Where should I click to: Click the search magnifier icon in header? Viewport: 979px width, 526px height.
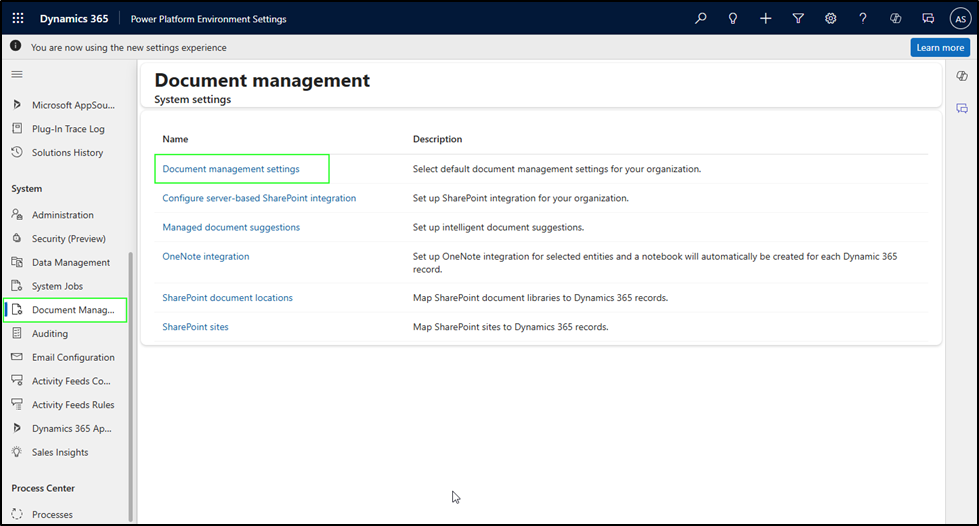click(701, 18)
